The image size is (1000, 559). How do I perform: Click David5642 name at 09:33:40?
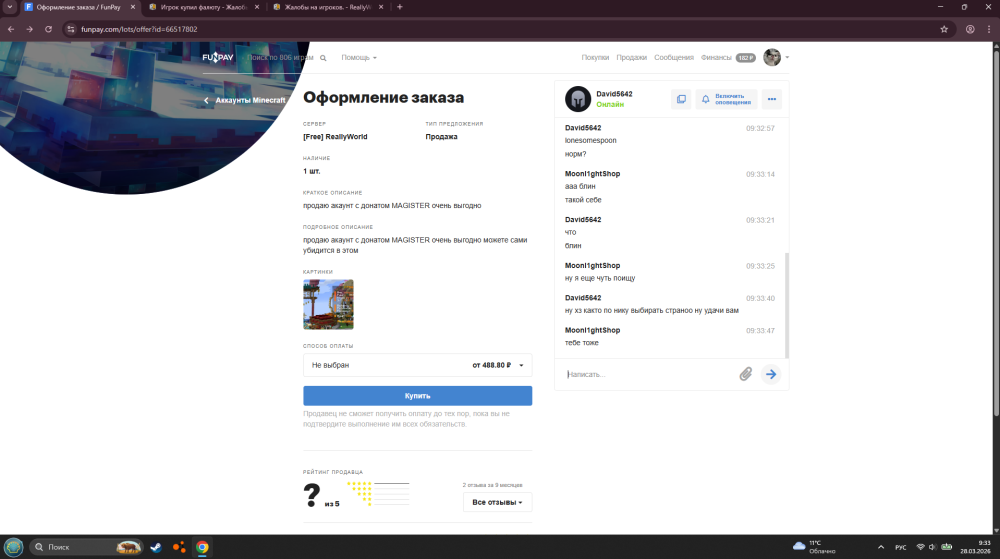(x=583, y=298)
